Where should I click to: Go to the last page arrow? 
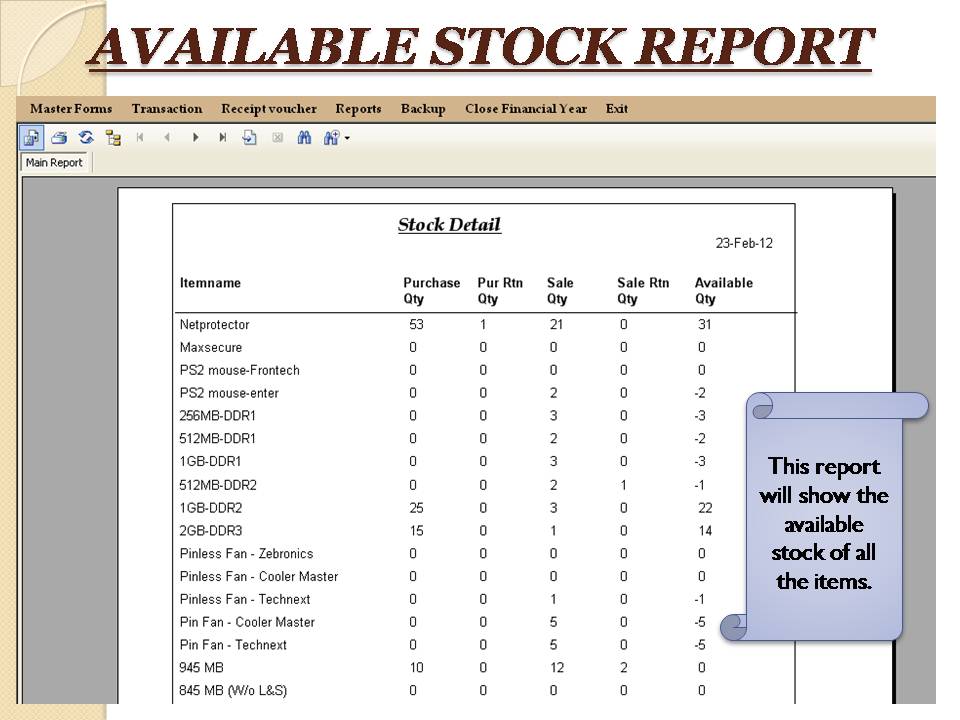click(222, 138)
